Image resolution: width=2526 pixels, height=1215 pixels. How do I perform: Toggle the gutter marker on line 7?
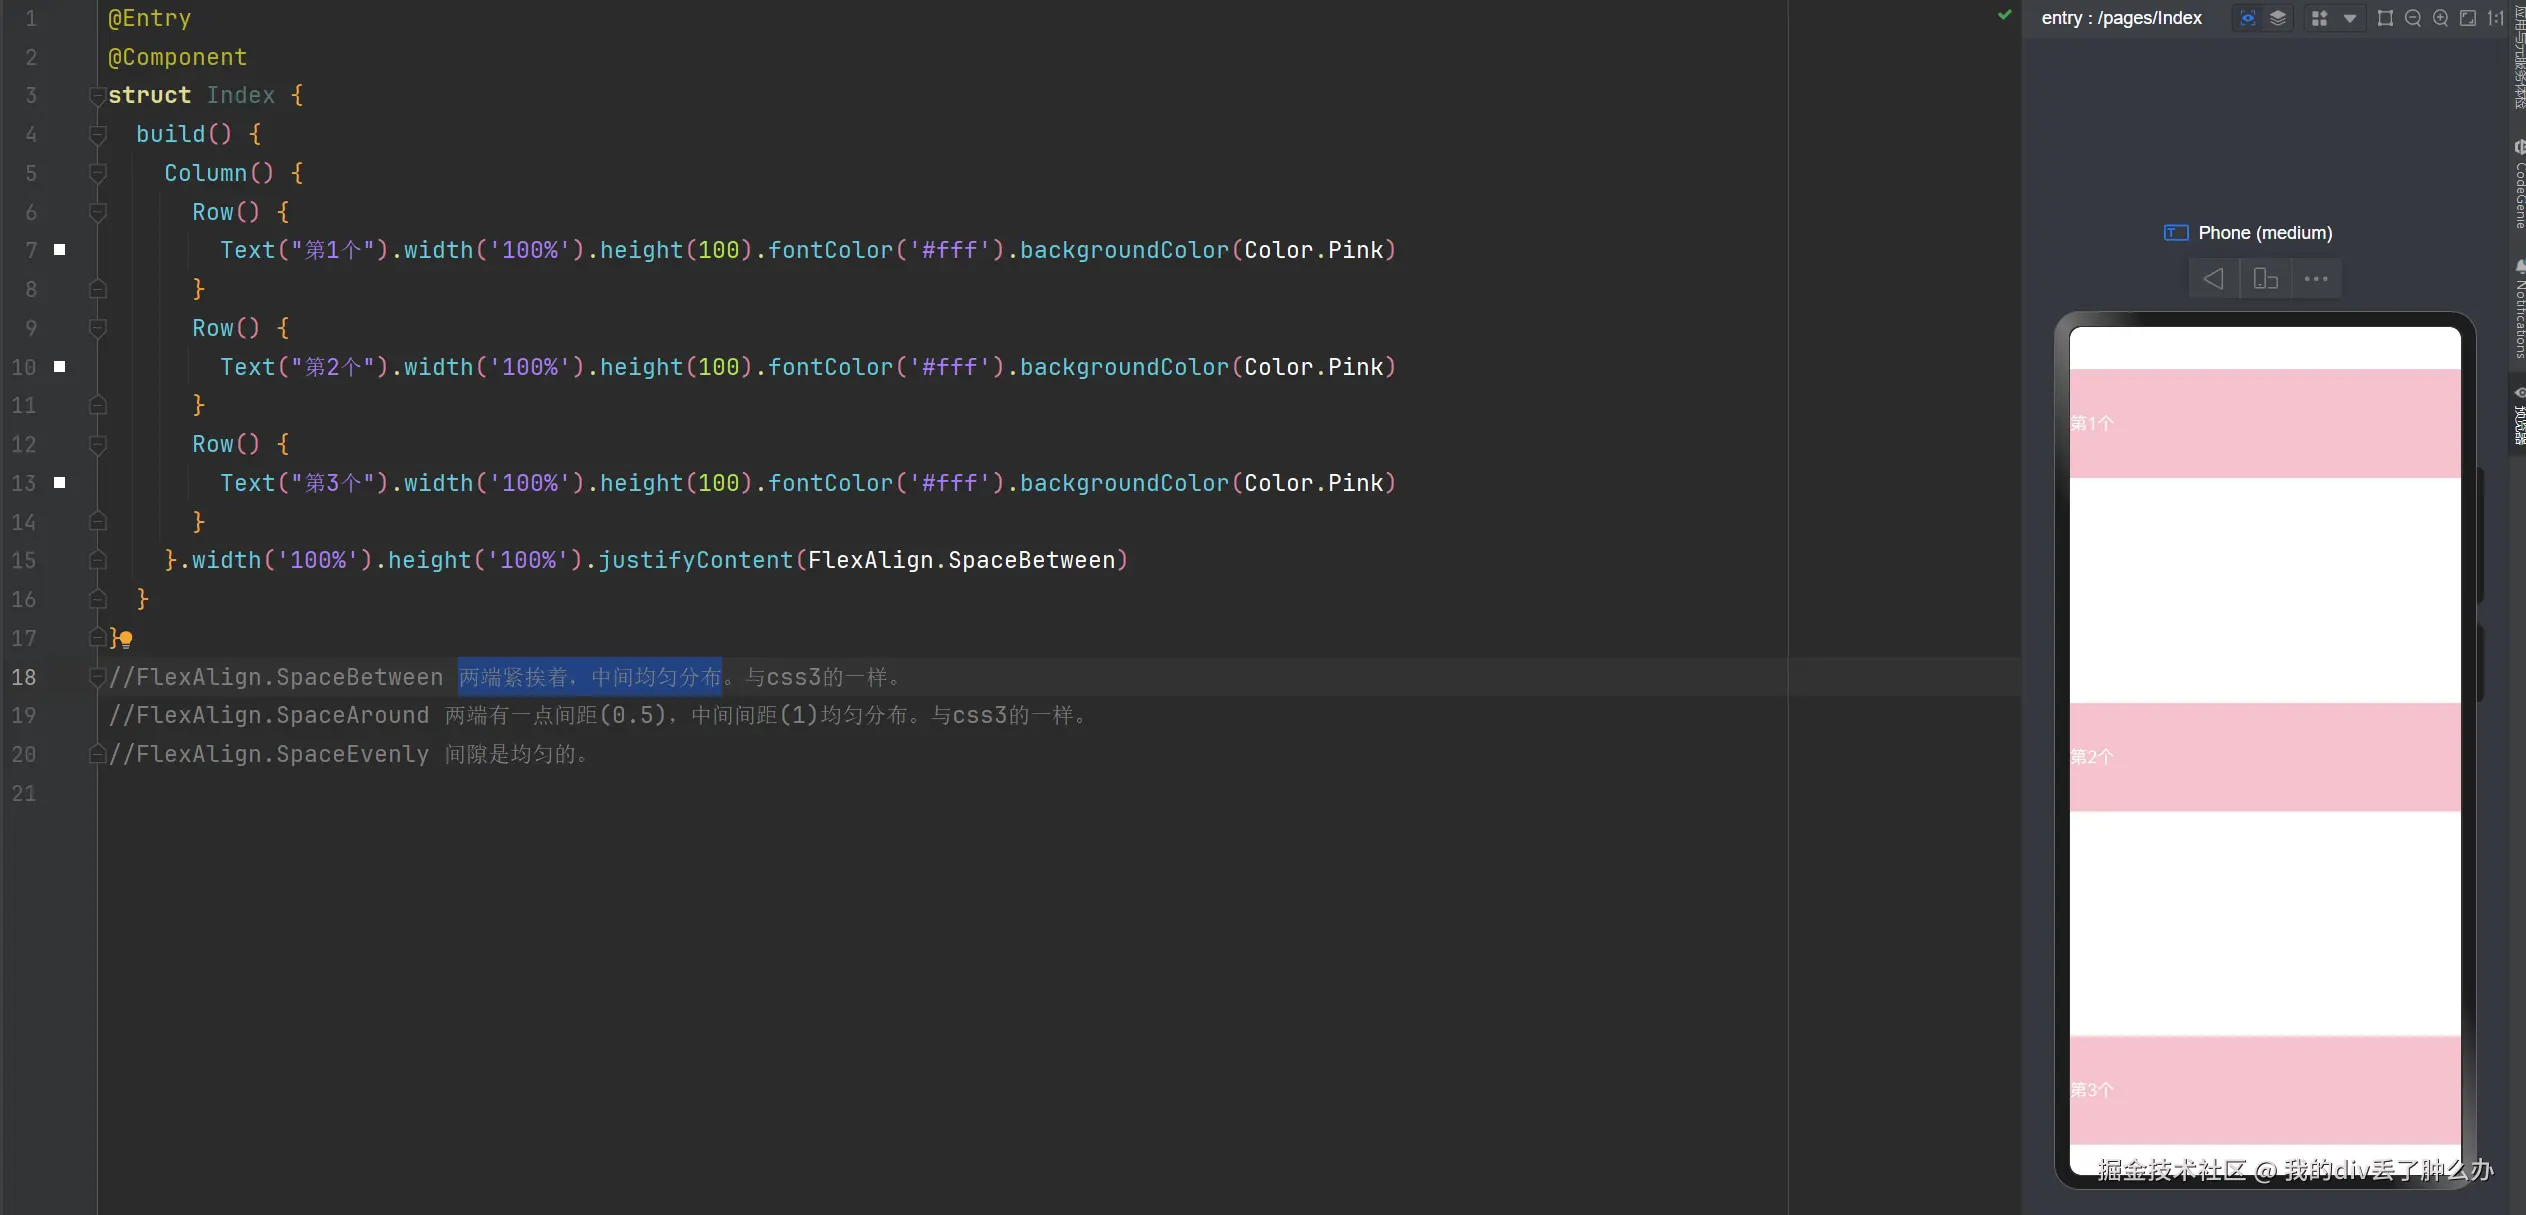(x=60, y=250)
